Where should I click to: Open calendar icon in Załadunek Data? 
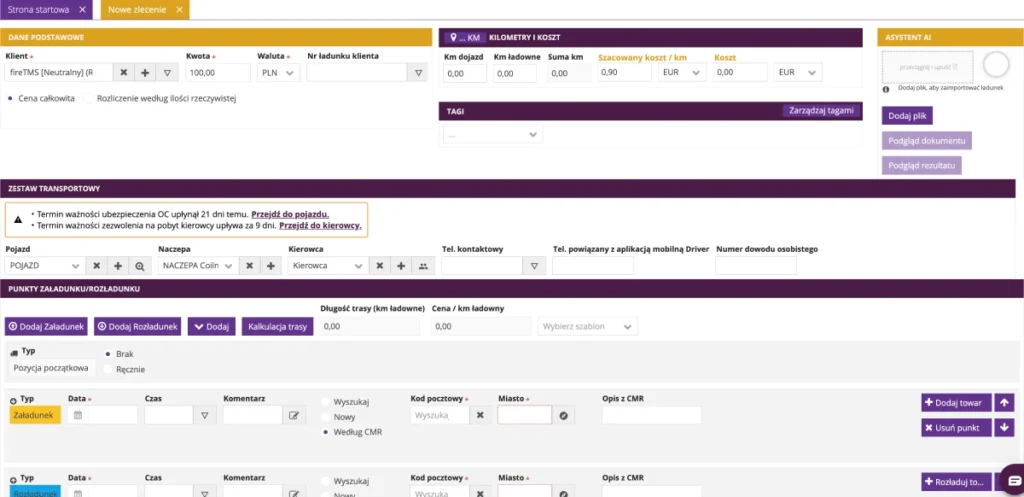[78, 415]
